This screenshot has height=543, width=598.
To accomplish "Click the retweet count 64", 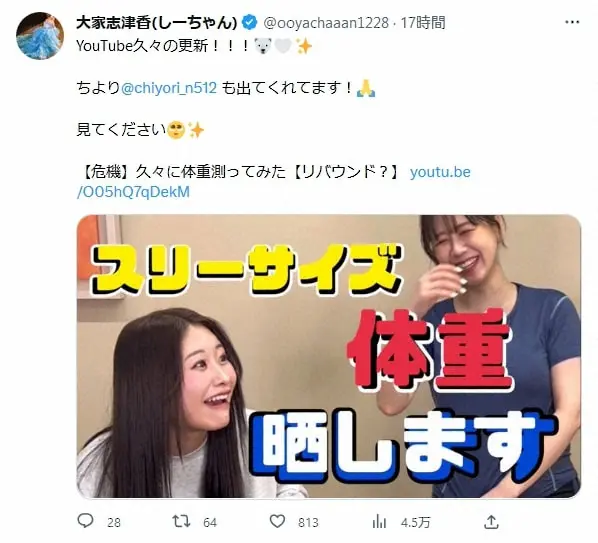I will click(x=210, y=522).
